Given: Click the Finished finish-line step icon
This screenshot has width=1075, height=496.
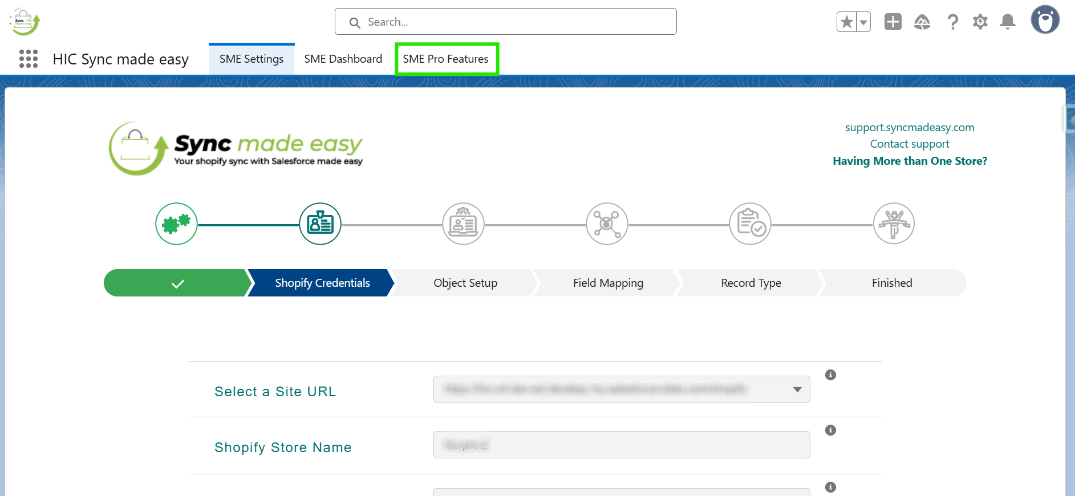Looking at the screenshot, I should pyautogui.click(x=893, y=224).
